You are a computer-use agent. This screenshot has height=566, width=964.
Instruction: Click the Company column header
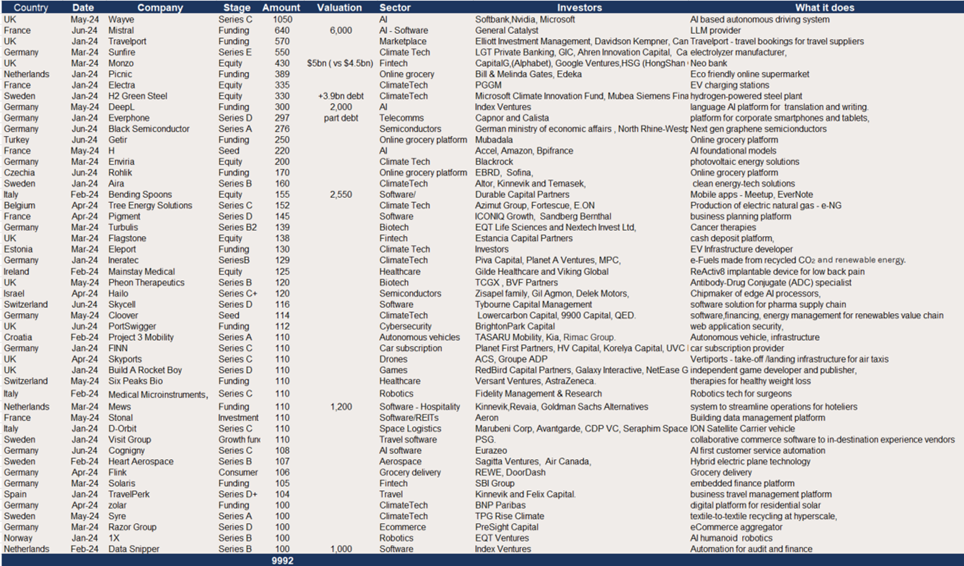160,7
